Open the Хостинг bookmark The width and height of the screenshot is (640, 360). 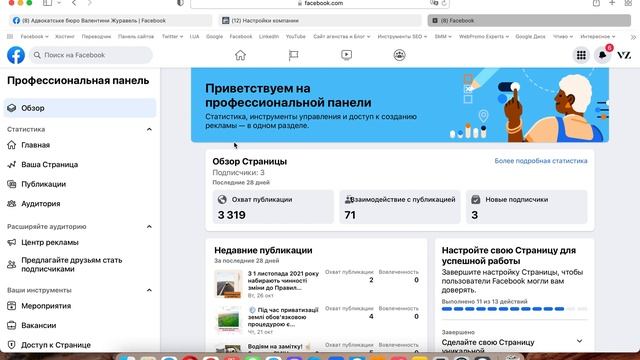click(x=64, y=36)
